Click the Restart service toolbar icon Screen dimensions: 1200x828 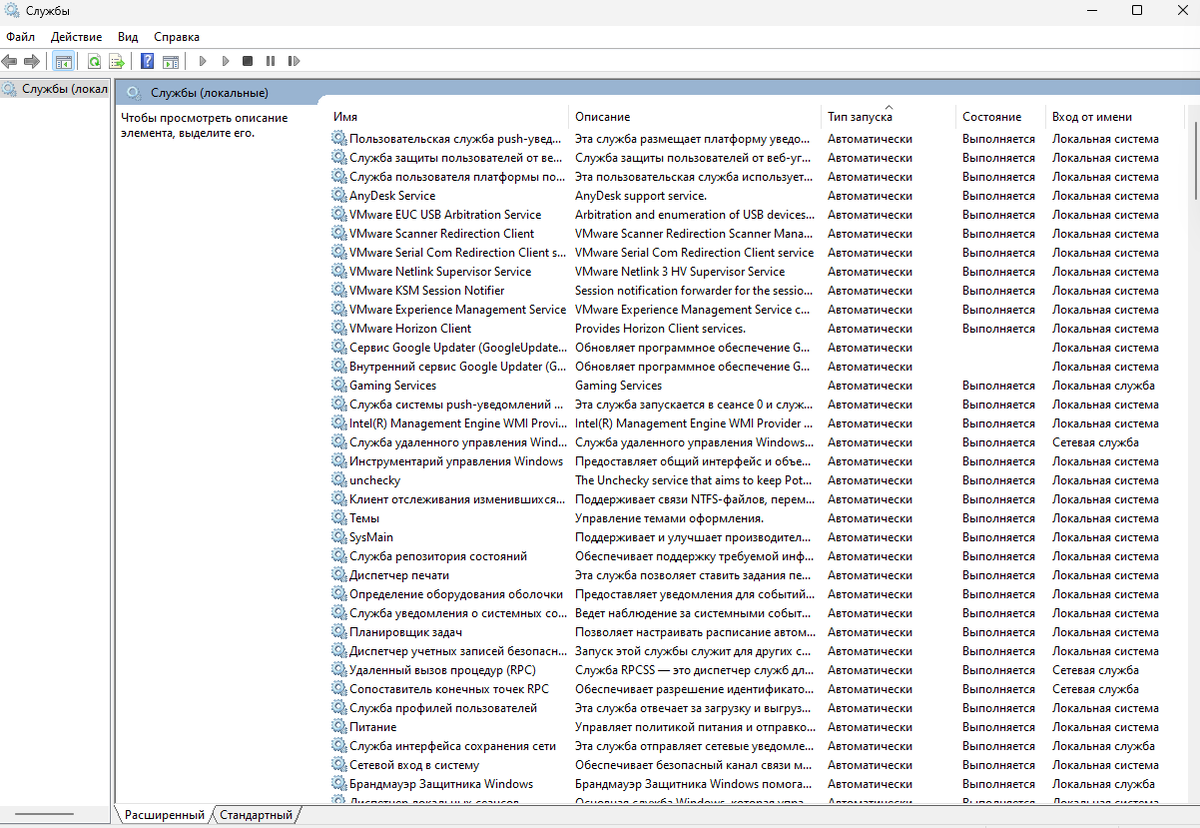click(293, 61)
